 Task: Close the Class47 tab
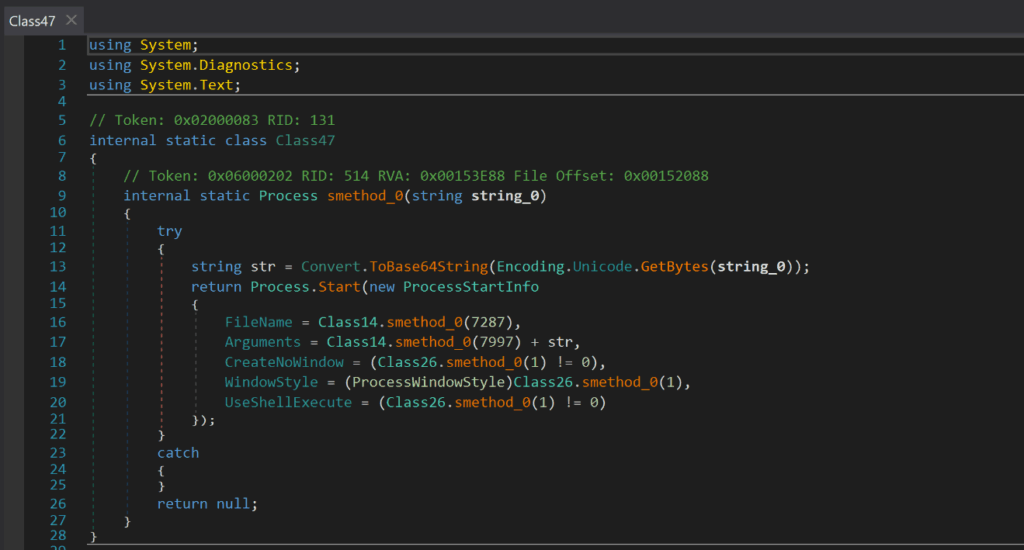coord(71,20)
